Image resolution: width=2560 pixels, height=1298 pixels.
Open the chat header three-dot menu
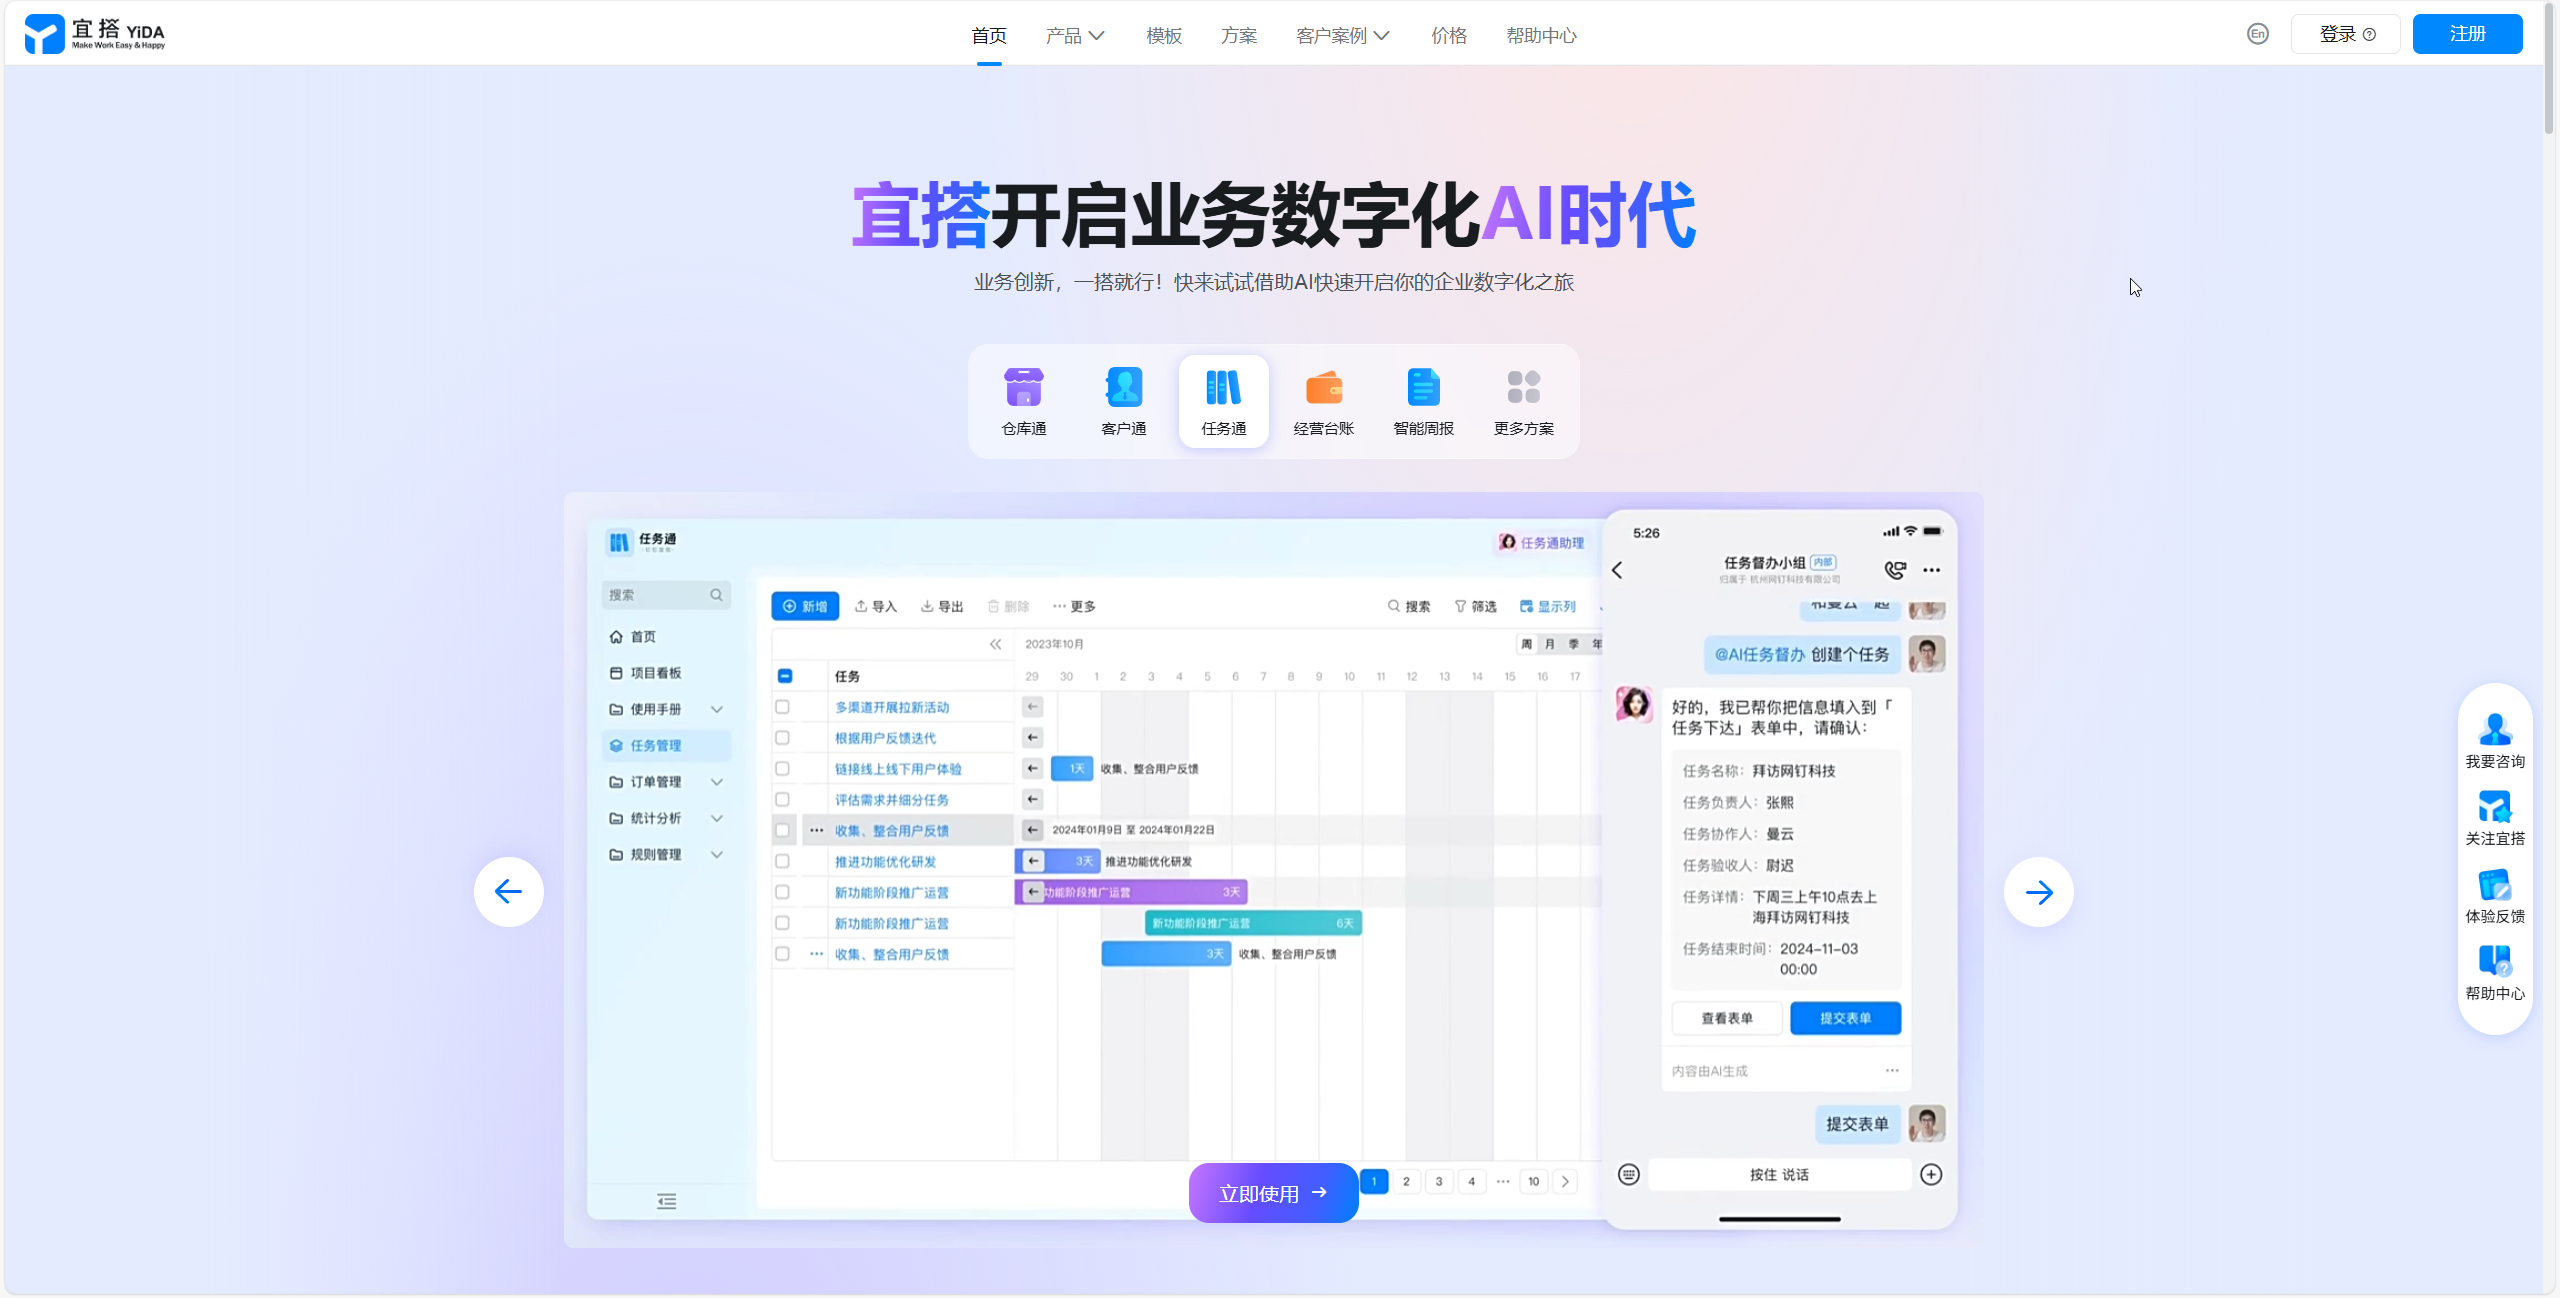(1932, 570)
